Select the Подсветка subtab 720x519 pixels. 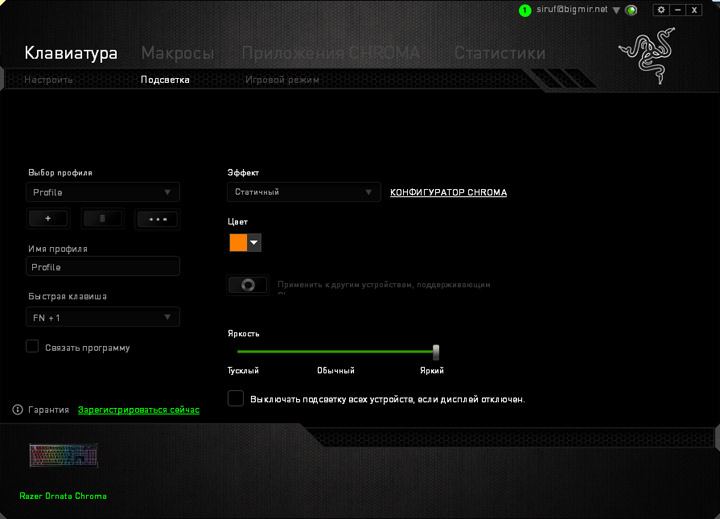tap(165, 80)
